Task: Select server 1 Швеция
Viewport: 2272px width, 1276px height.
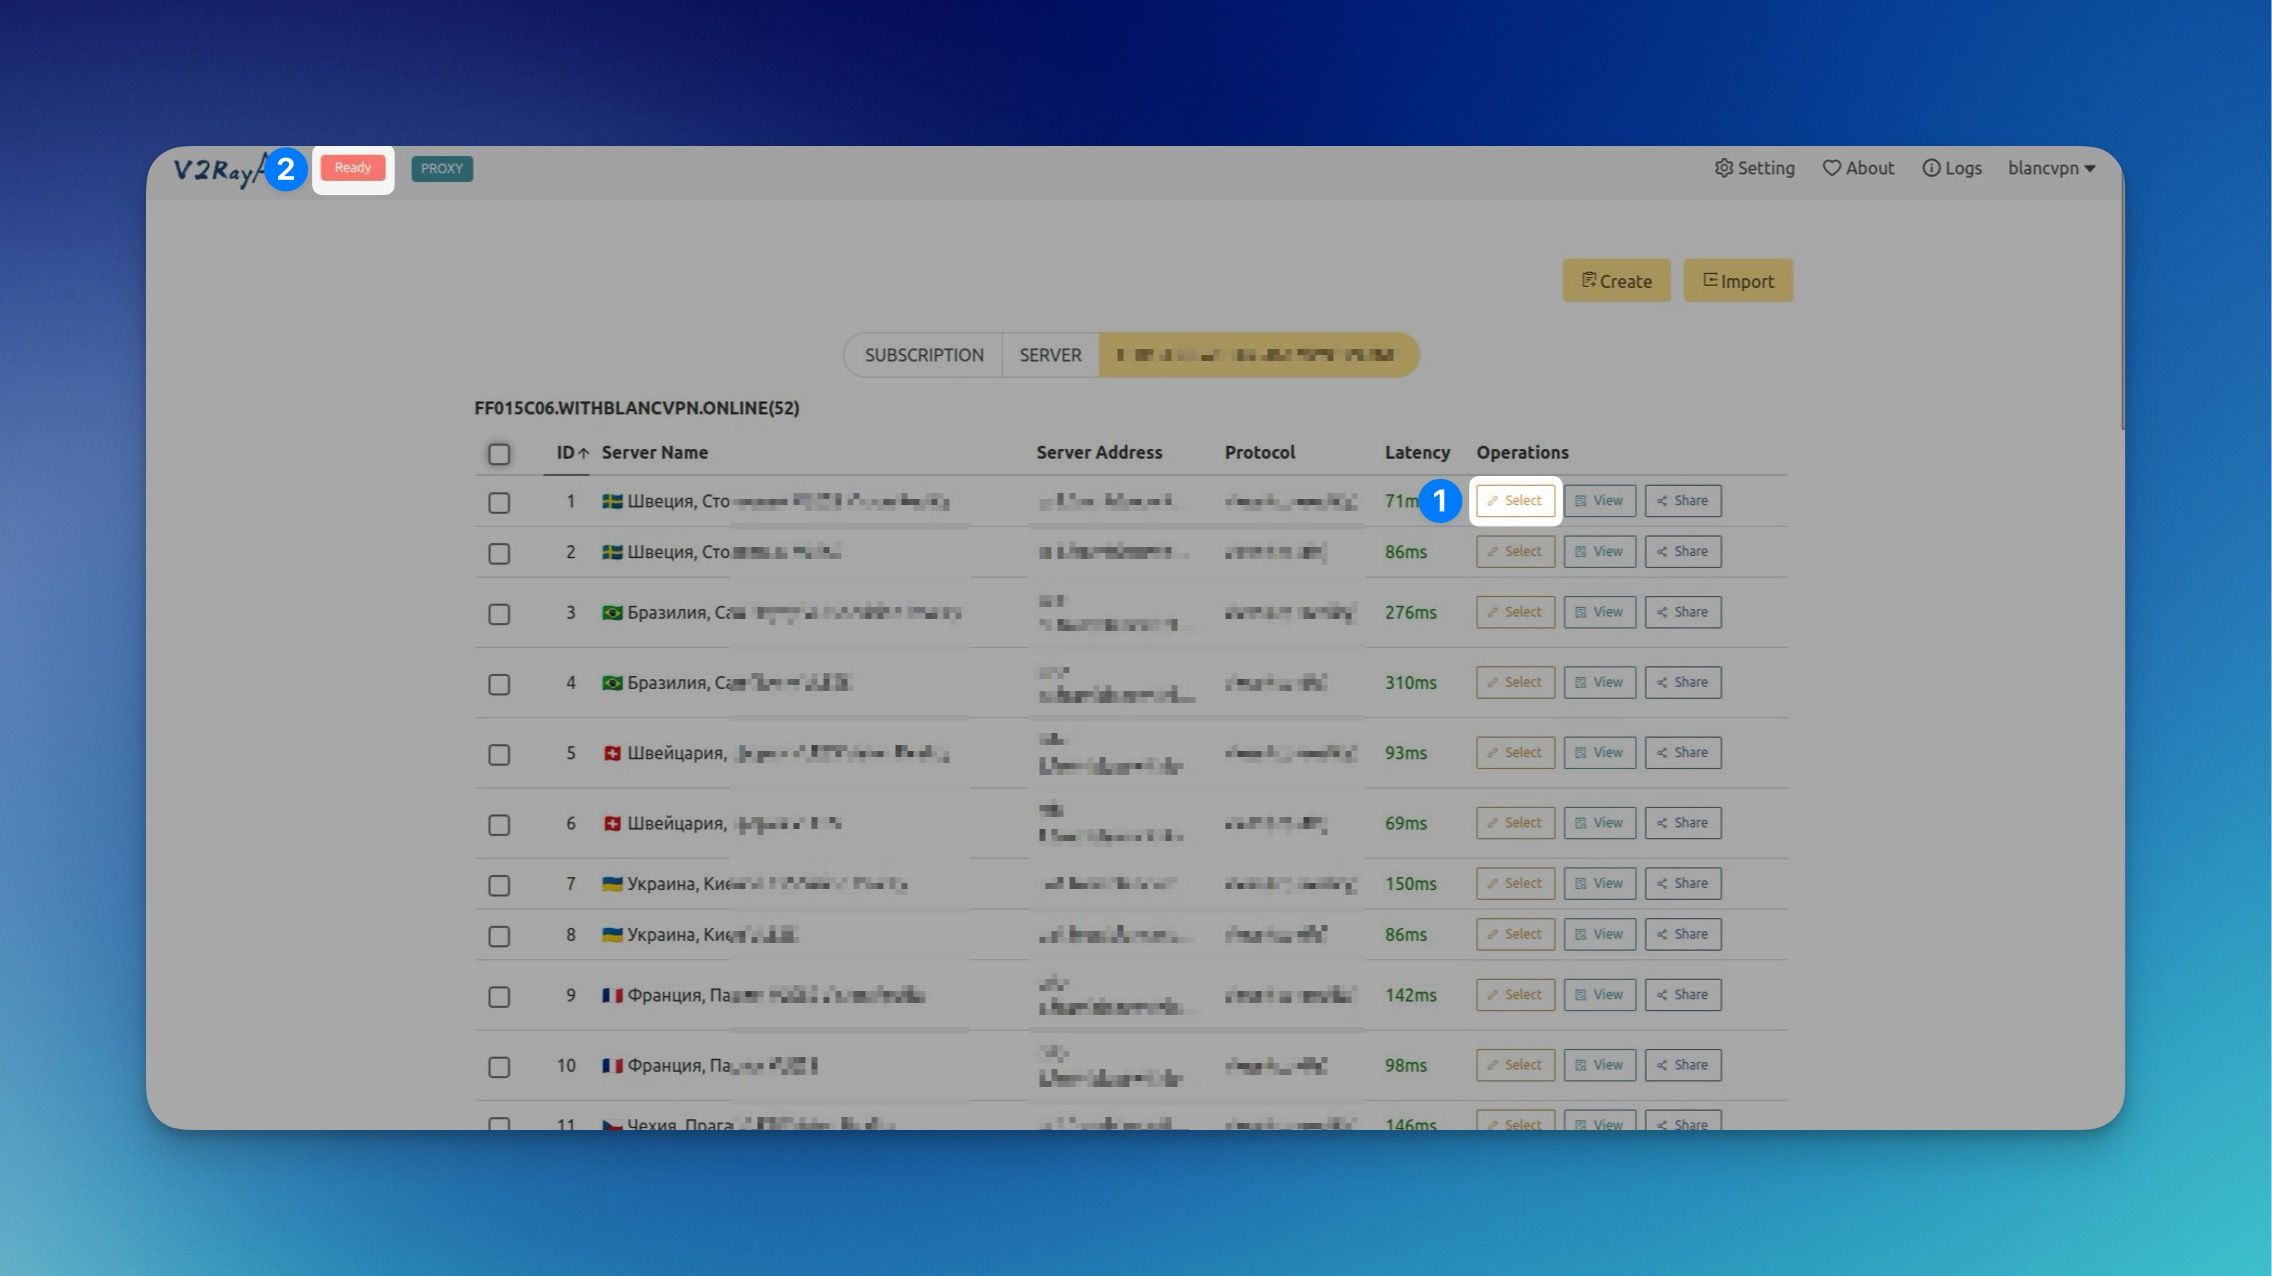Action: point(1515,501)
